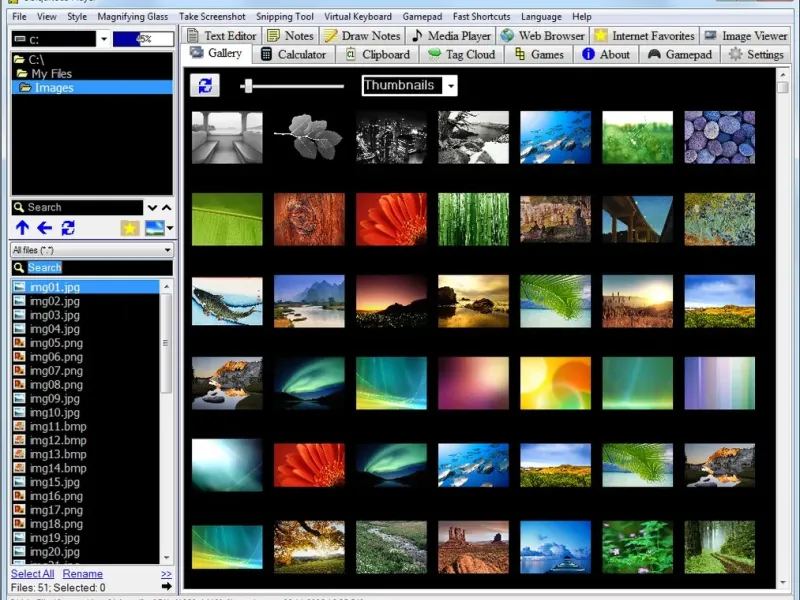Select the My Files folder in tree
Screen dimensions: 800x600
(x=52, y=74)
